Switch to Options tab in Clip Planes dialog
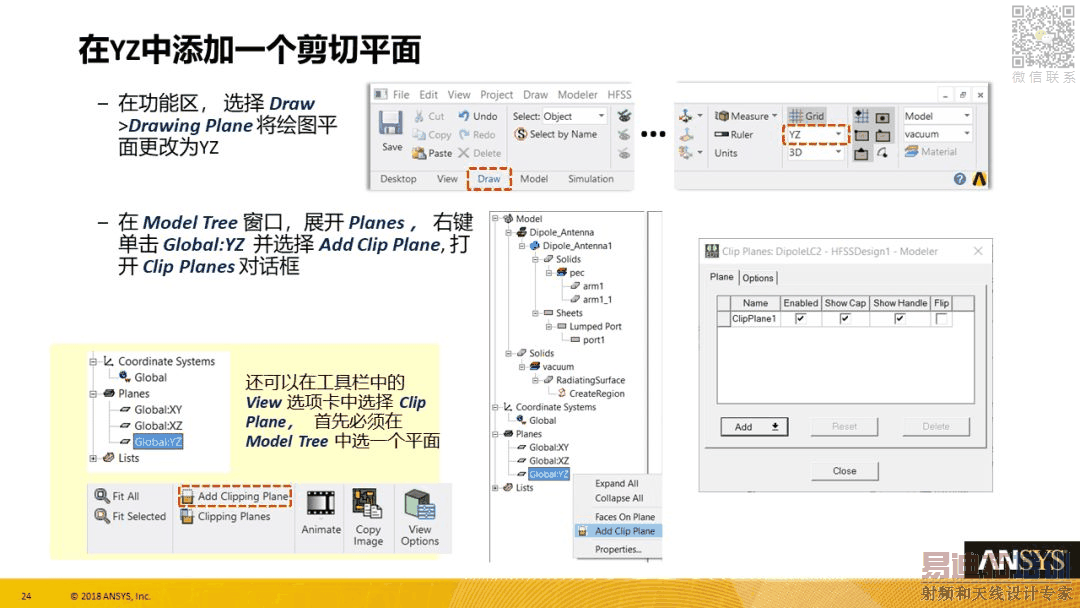This screenshot has width=1080, height=608. tap(758, 278)
